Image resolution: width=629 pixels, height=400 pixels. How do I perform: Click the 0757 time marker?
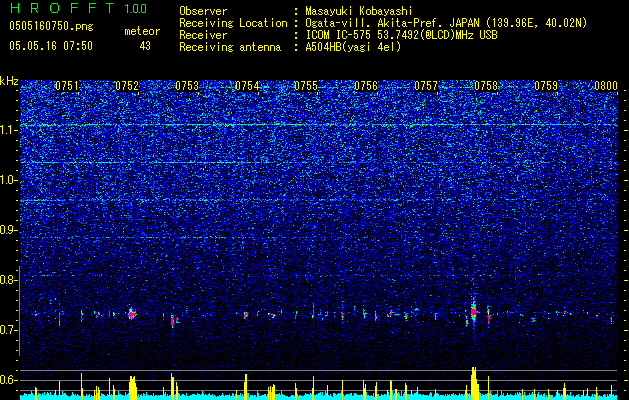426,86
